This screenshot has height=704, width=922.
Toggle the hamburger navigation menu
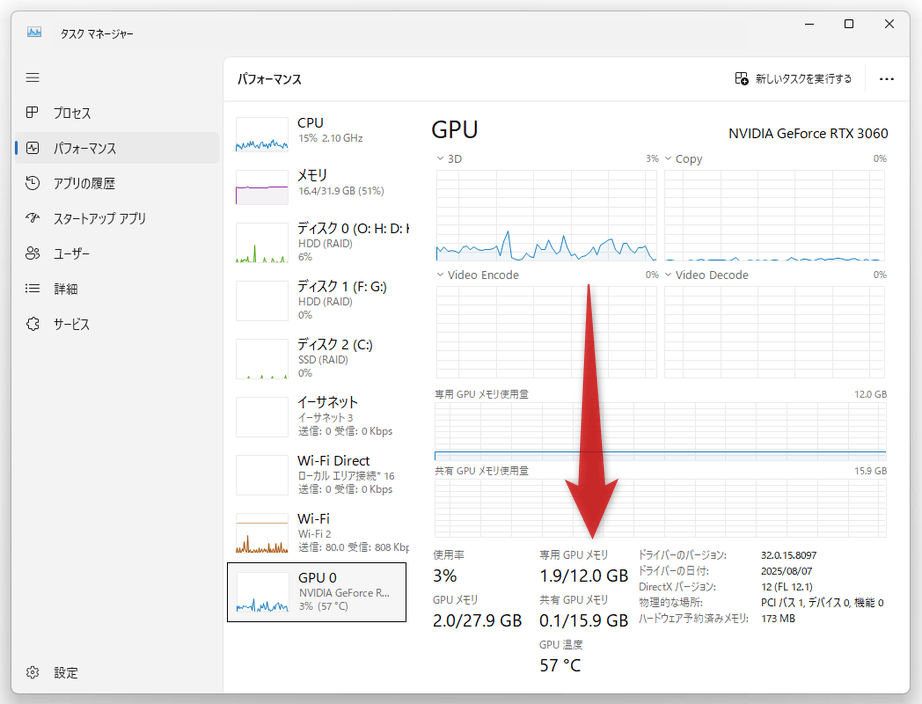pos(32,78)
